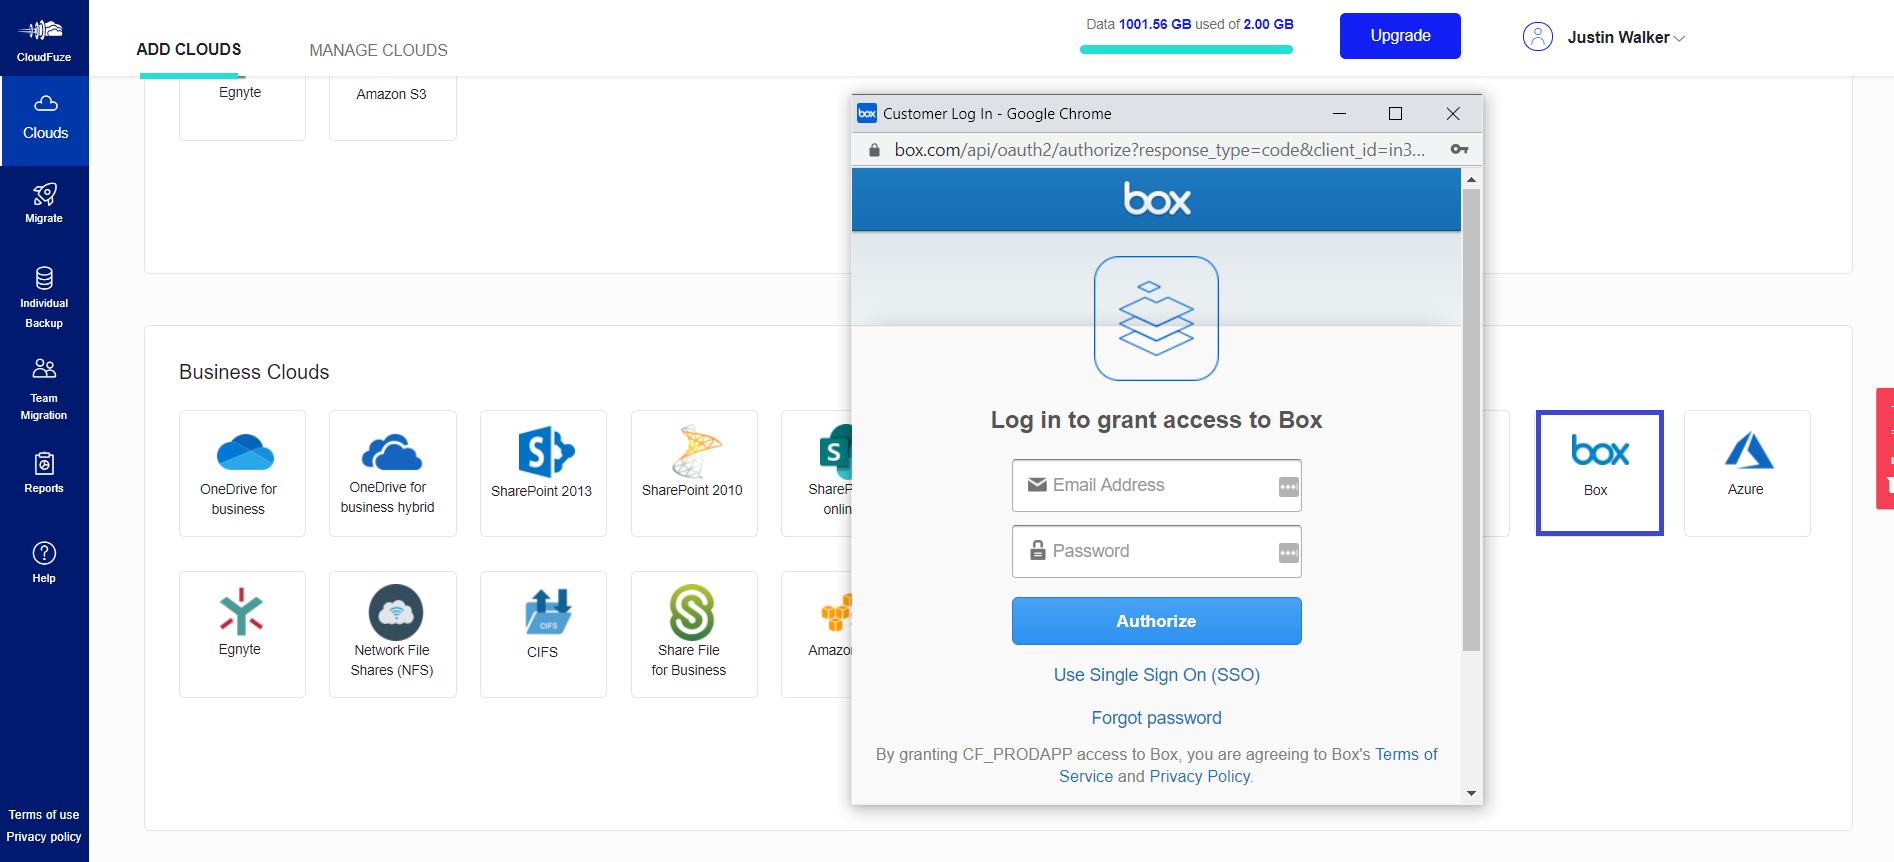Click CF_PRODAPP app icon in popup

[1156, 318]
